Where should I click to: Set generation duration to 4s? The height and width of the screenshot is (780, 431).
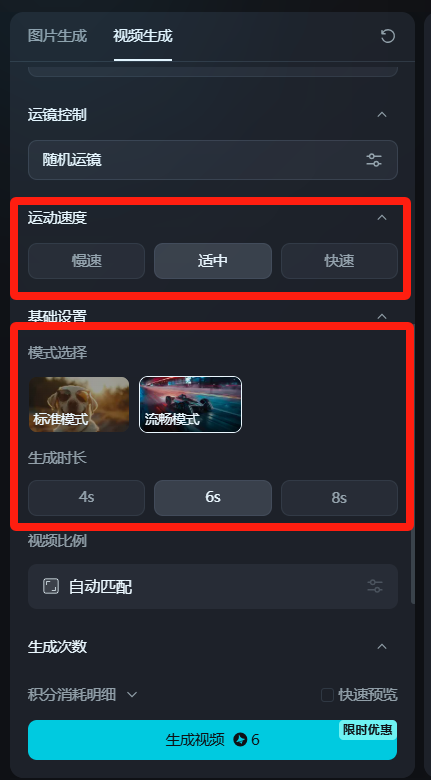[x=87, y=497]
